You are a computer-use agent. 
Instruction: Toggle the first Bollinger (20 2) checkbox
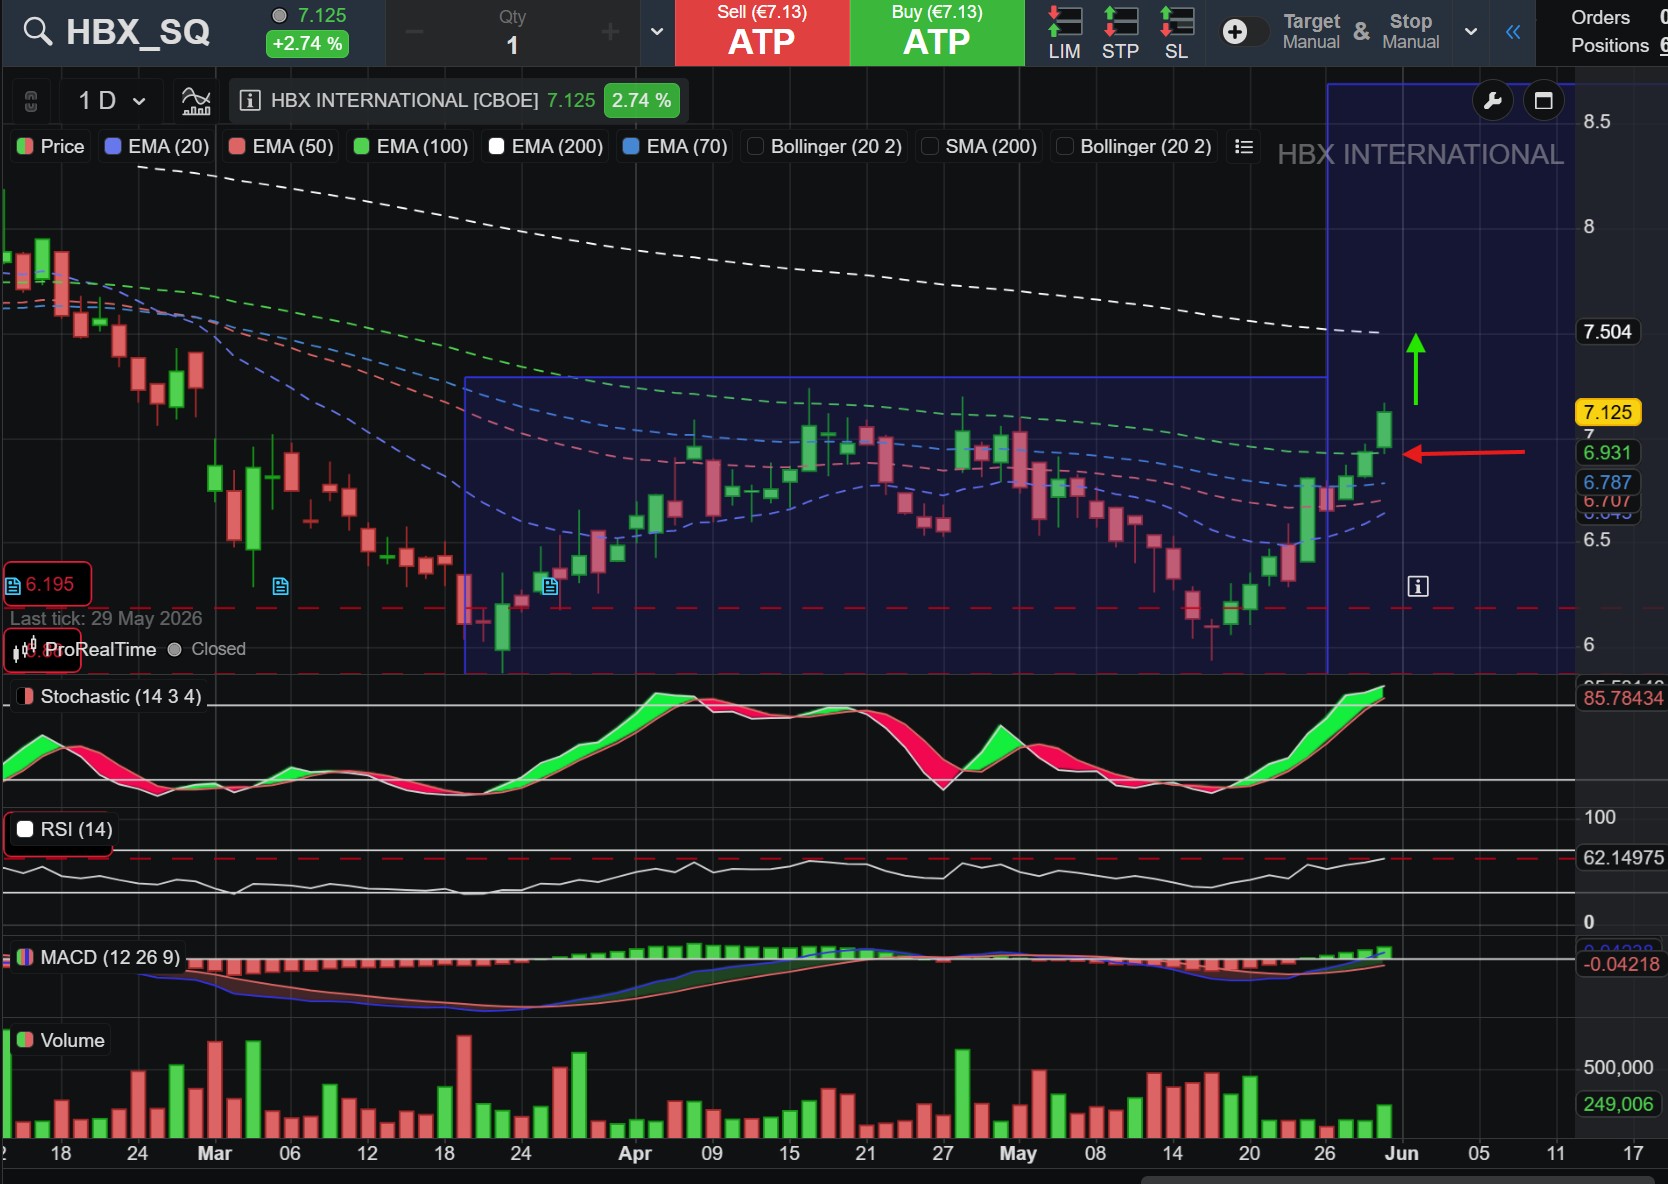755,147
